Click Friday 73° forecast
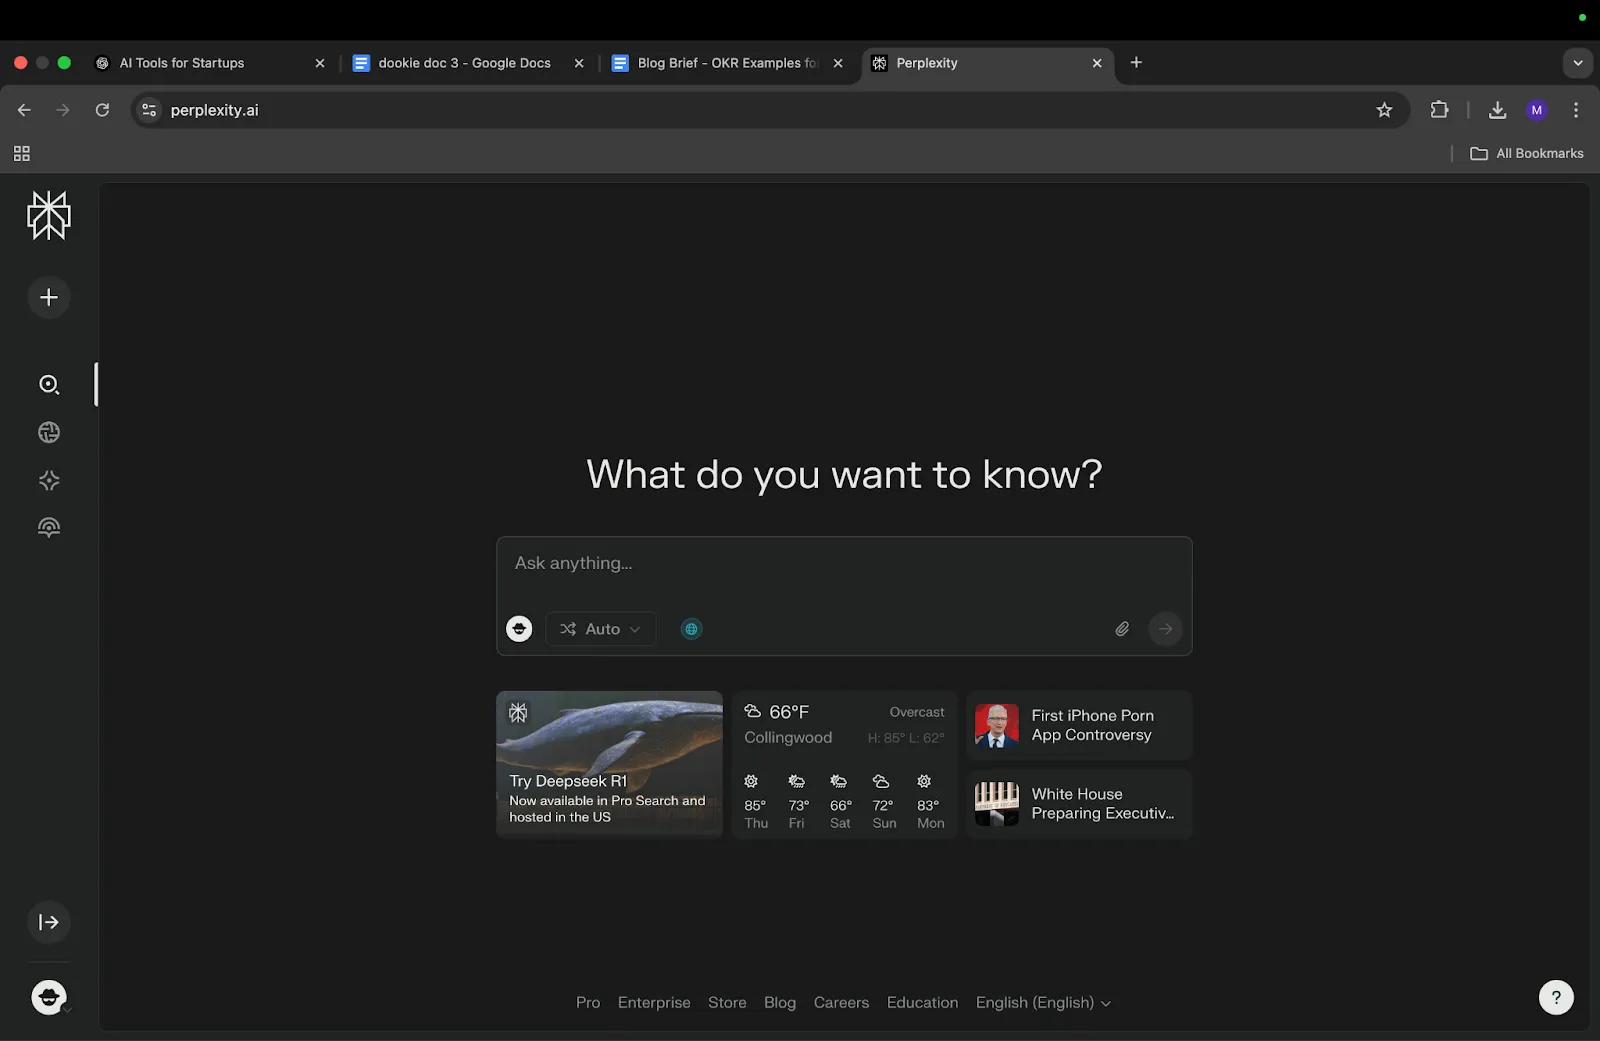This screenshot has width=1600, height=1041. point(797,801)
